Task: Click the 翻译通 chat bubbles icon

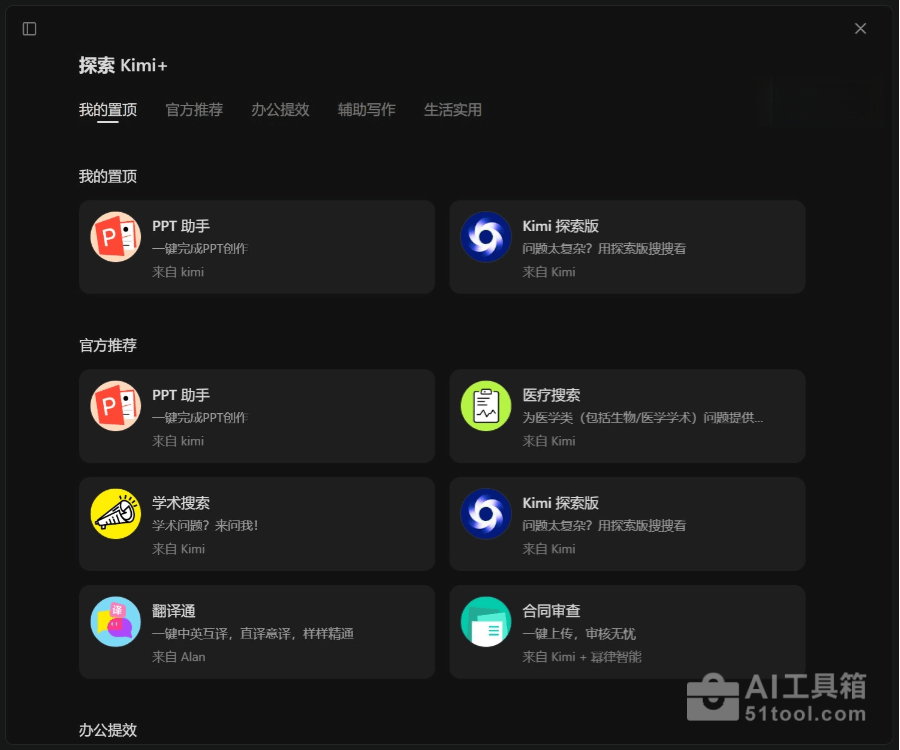Action: pyautogui.click(x=115, y=621)
